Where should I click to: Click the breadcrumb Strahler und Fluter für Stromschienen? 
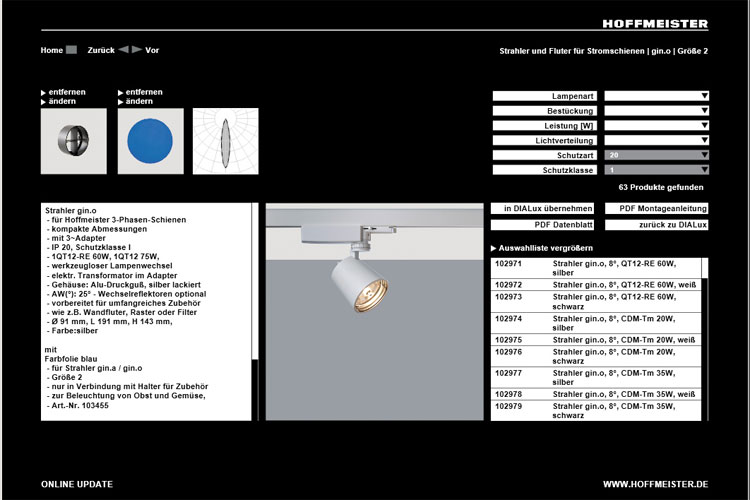click(x=572, y=51)
